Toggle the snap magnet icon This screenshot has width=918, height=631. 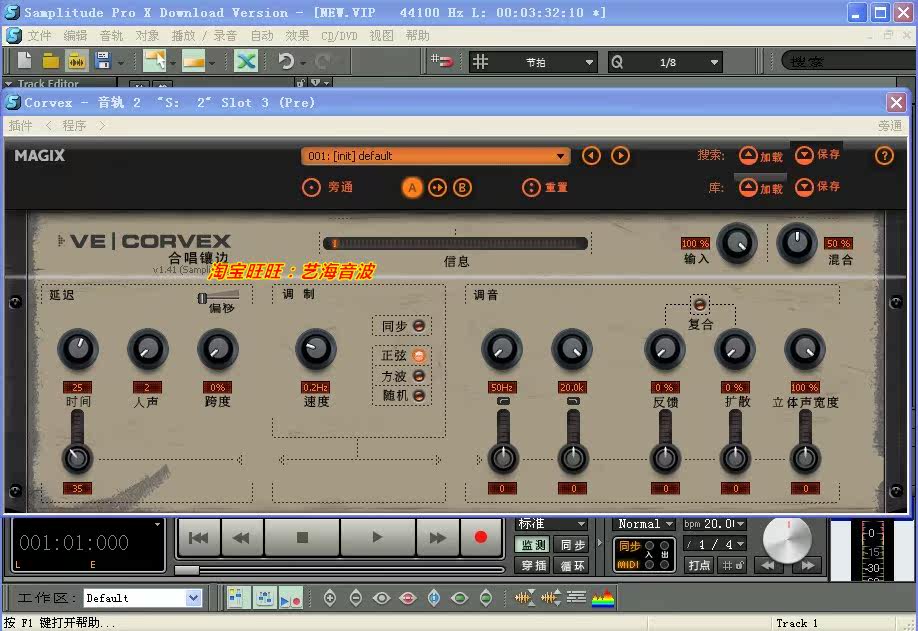(442, 61)
